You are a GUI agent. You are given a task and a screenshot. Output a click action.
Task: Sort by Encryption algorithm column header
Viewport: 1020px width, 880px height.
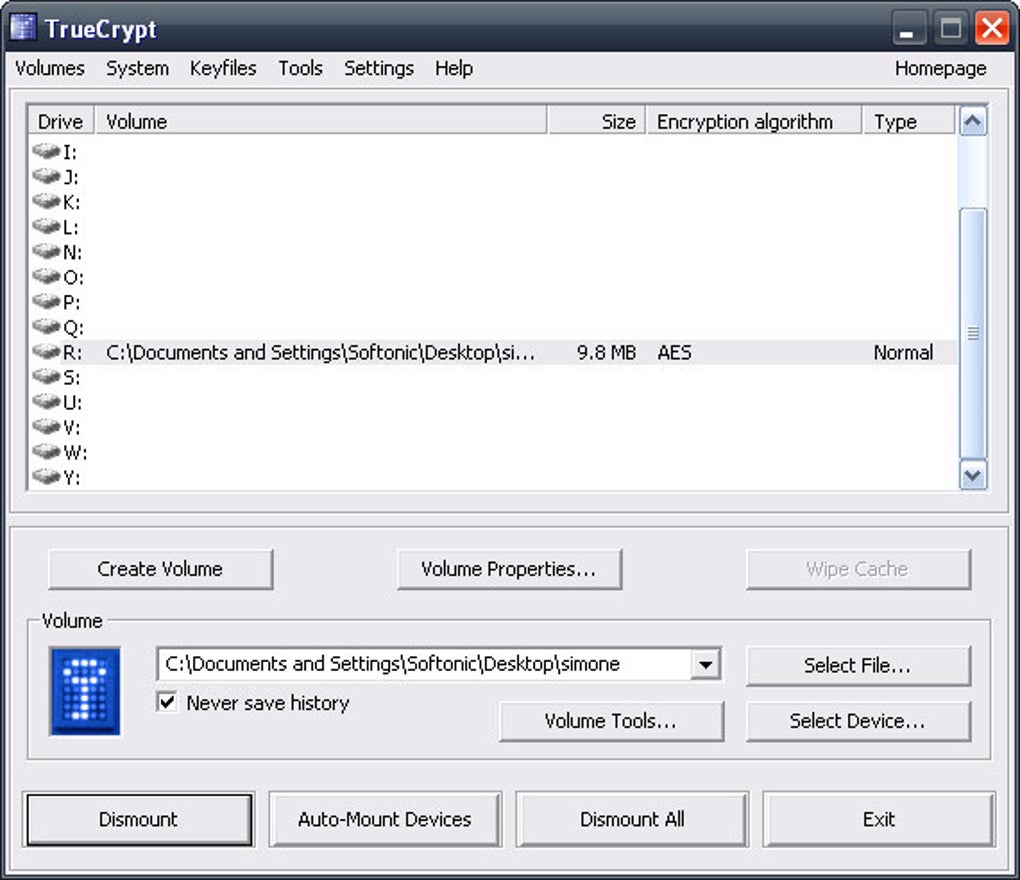[754, 122]
